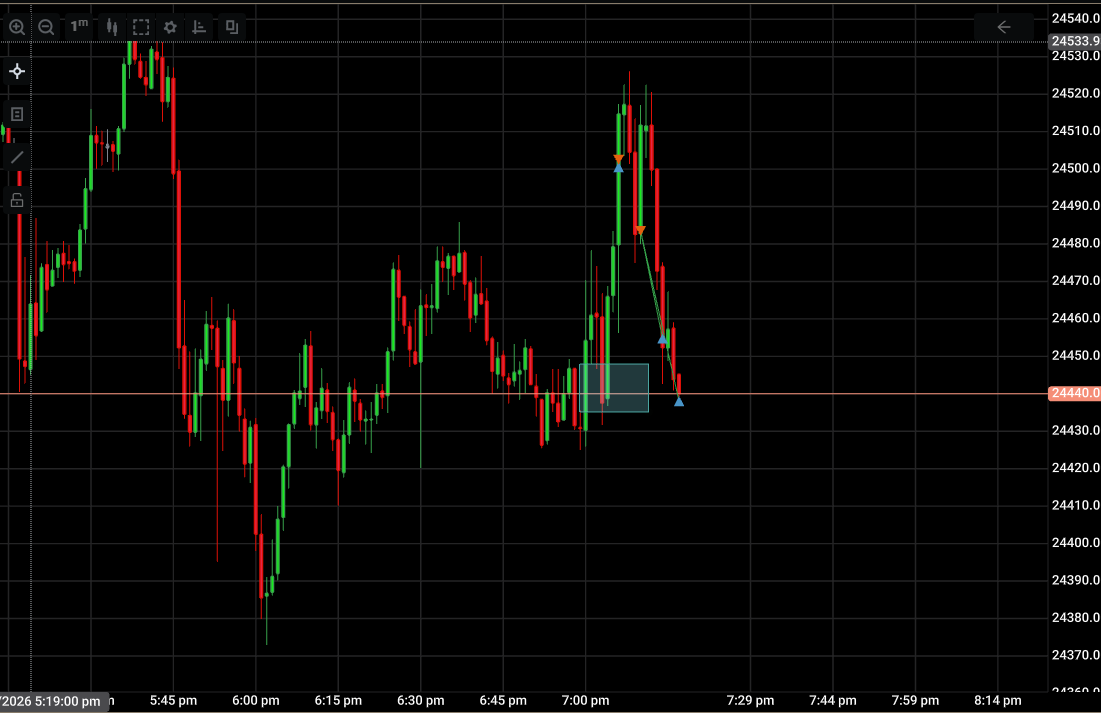The height and width of the screenshot is (713, 1101).
Task: Click the blue triangle marker on the 24440 line
Action: [679, 401]
